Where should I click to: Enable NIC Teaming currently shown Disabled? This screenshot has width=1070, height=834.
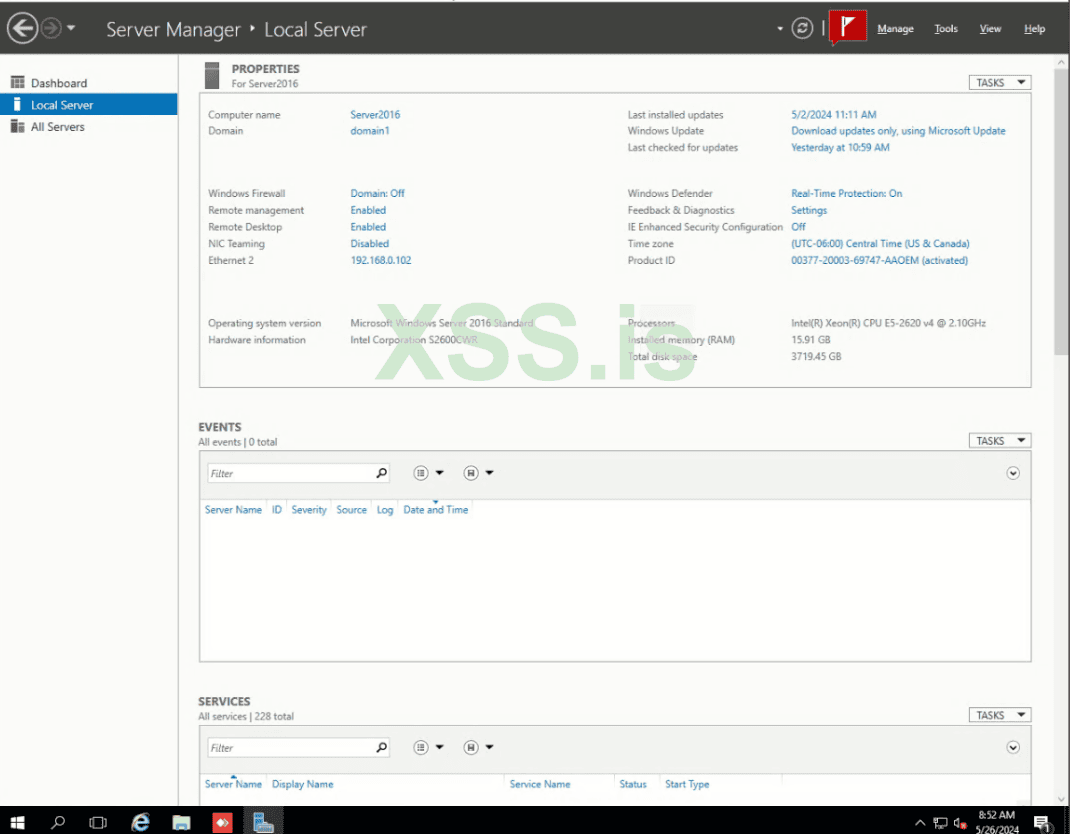coord(369,243)
